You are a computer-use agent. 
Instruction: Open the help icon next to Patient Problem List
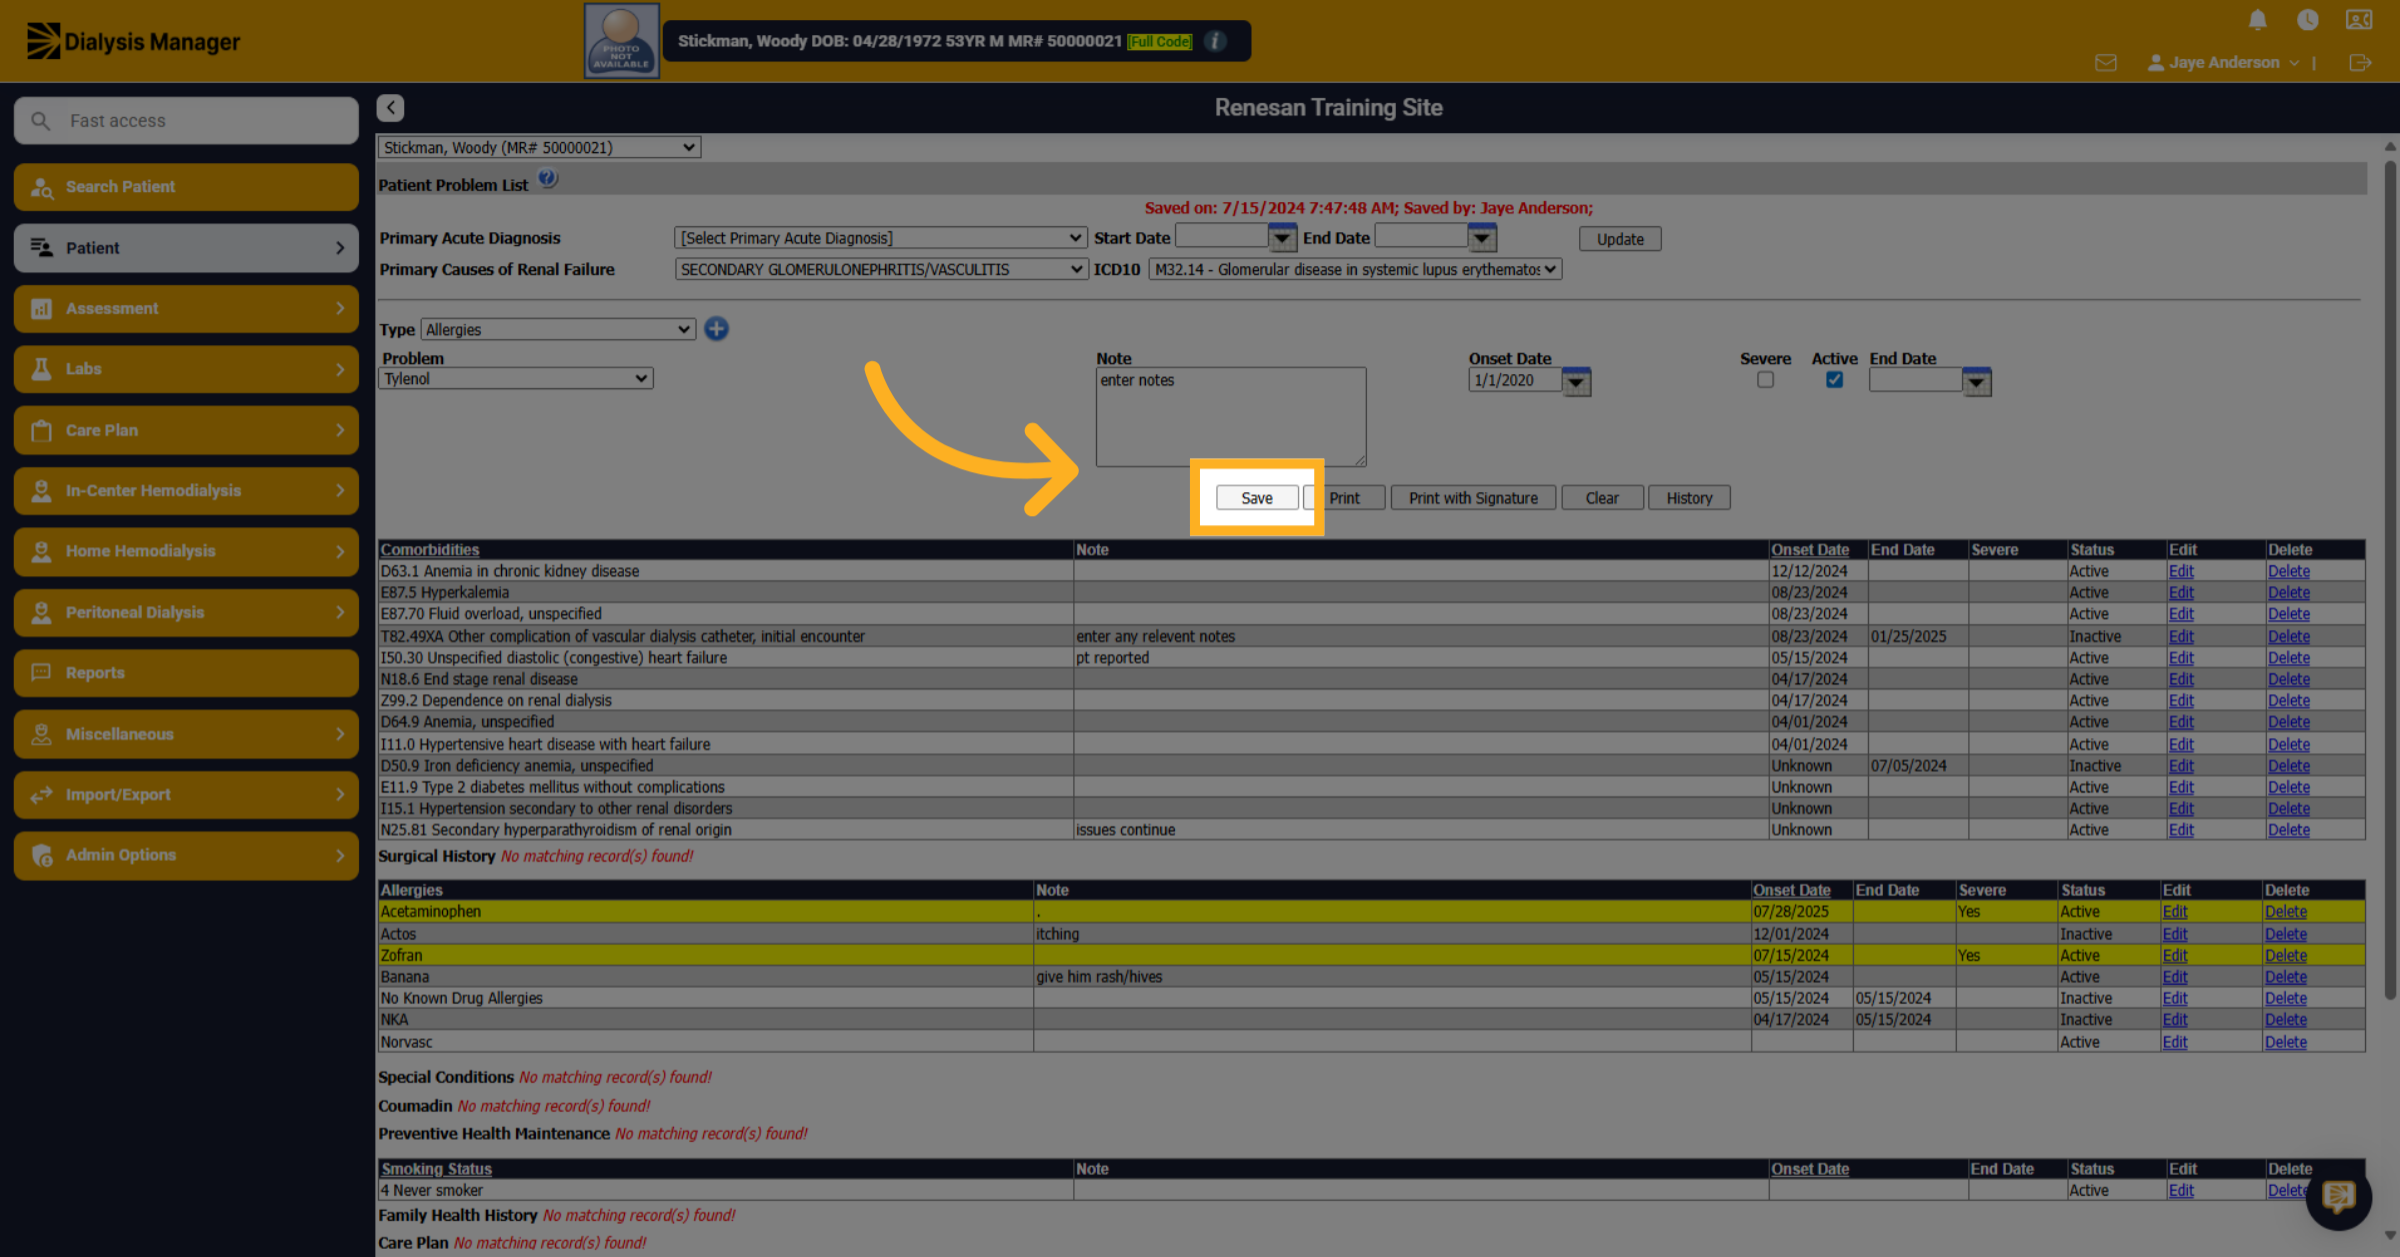coord(547,180)
